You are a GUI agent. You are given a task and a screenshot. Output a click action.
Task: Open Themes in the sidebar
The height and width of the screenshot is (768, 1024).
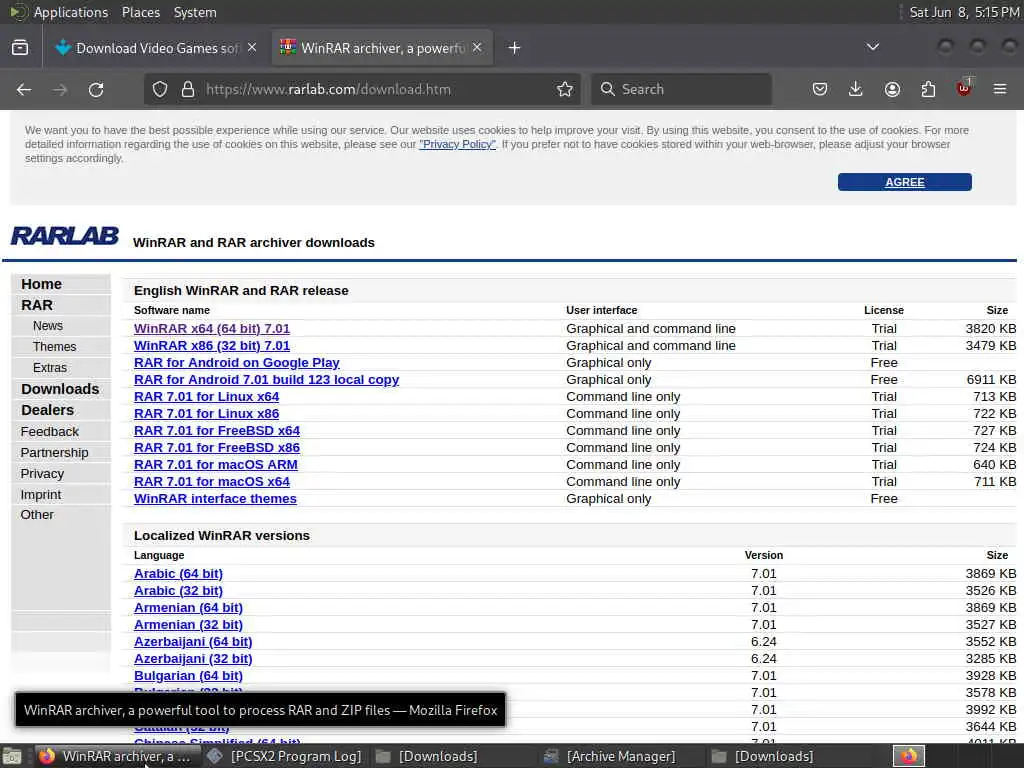pos(54,347)
